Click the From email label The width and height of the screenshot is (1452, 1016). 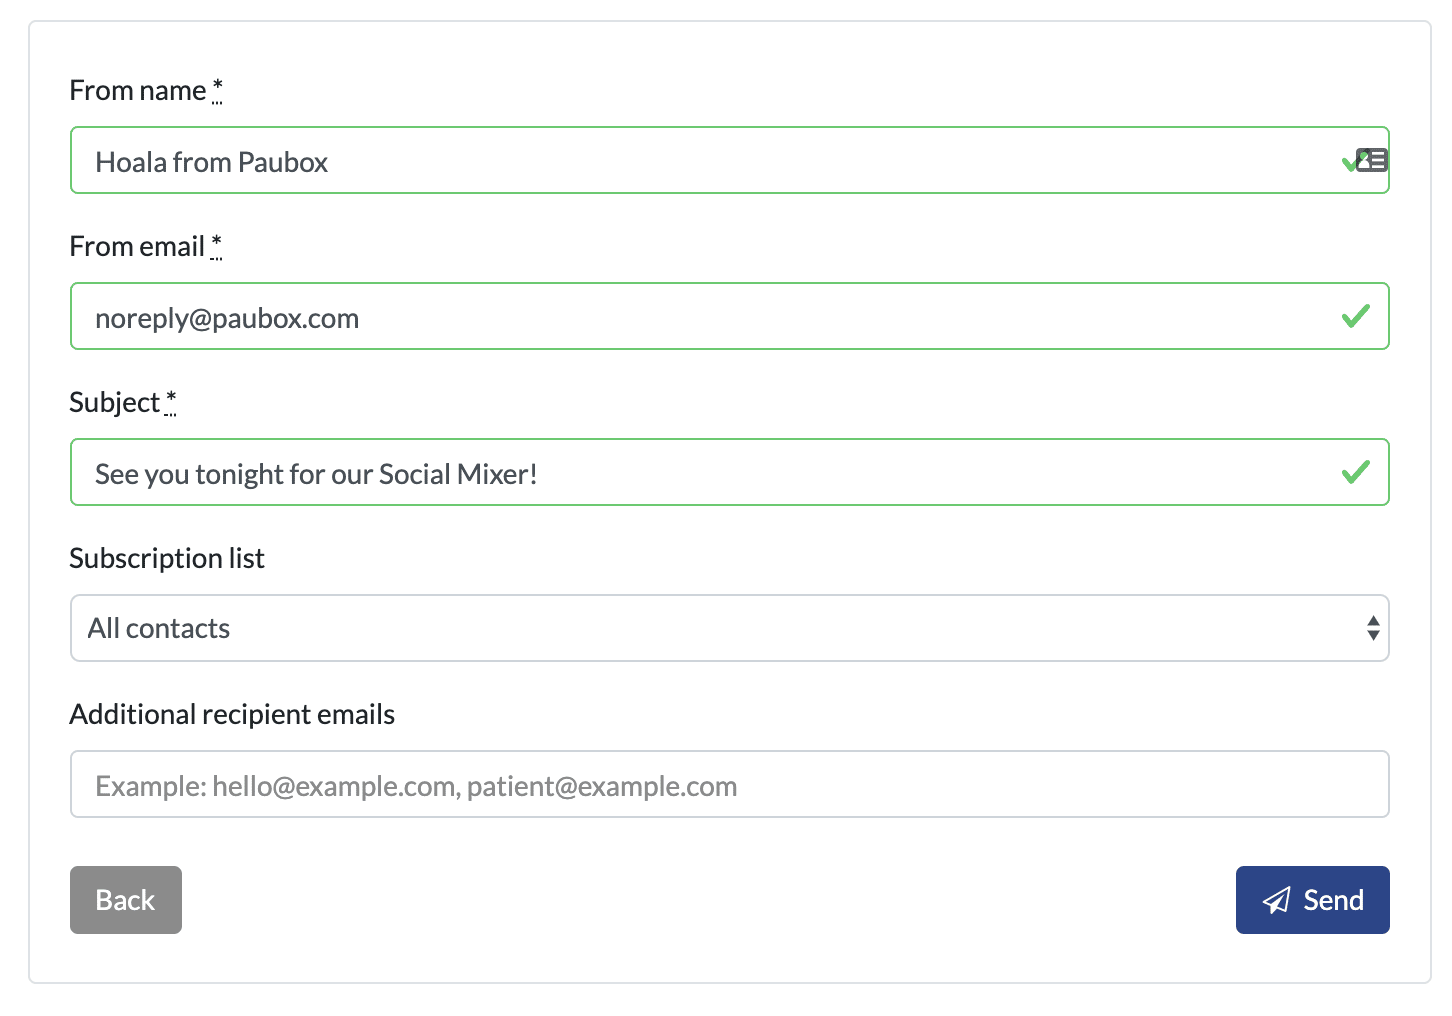[x=136, y=247]
